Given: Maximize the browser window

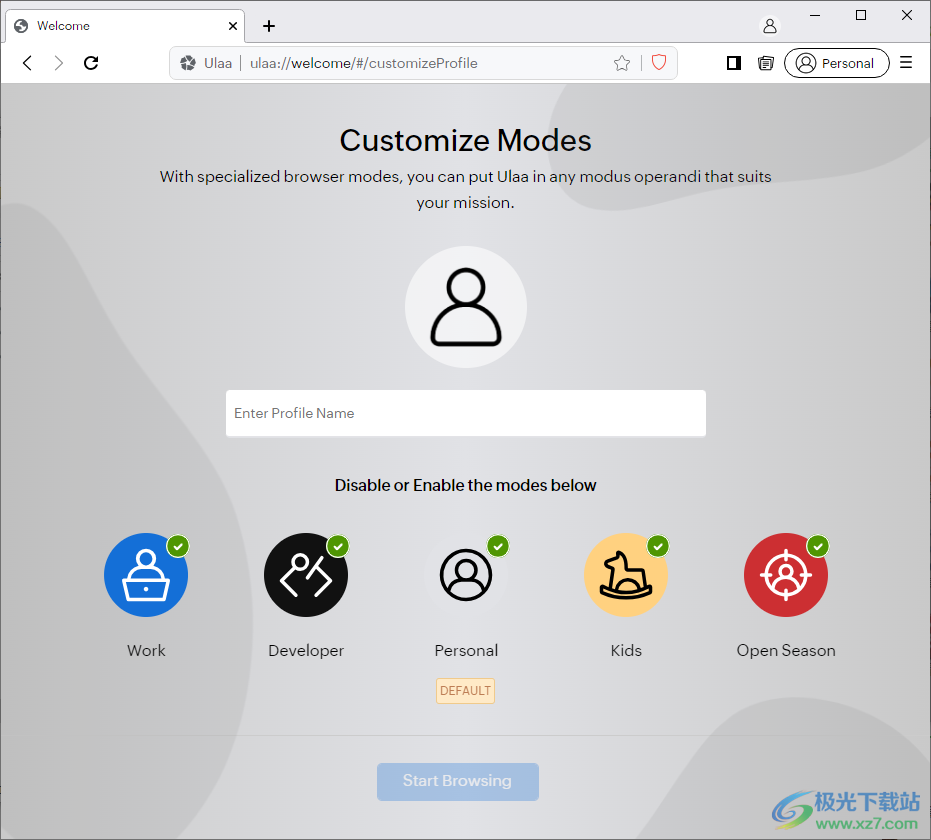Looking at the screenshot, I should click(x=860, y=15).
